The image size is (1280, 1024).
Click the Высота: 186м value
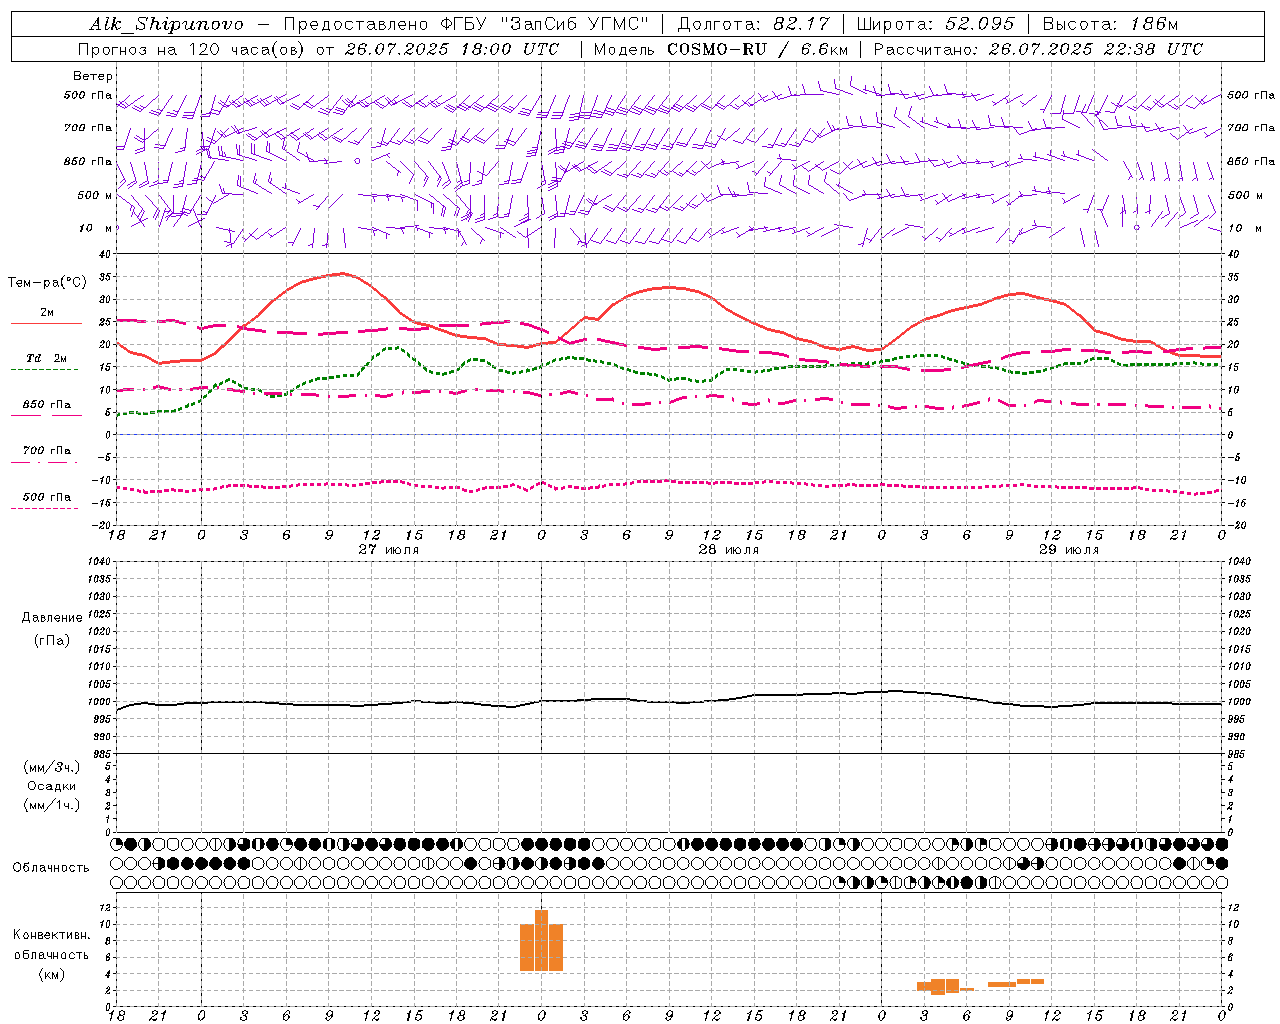[1110, 24]
